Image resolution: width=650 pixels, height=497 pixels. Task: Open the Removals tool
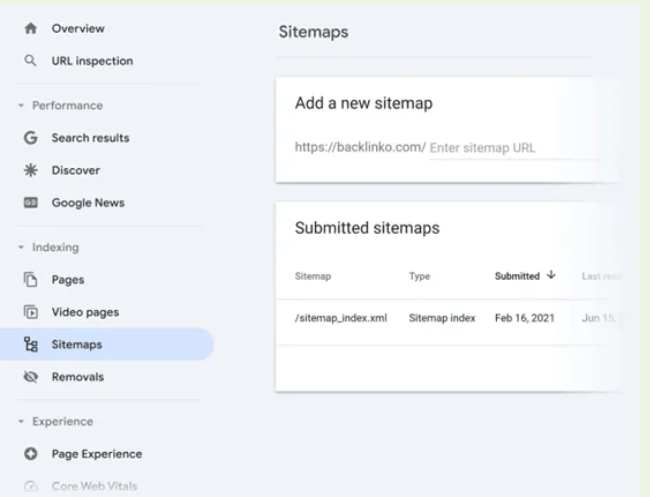(x=78, y=377)
